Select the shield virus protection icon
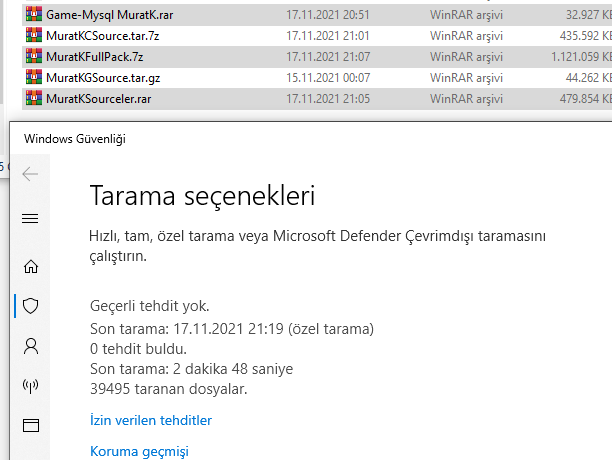Viewport: 612px width, 460px height. [x=30, y=306]
